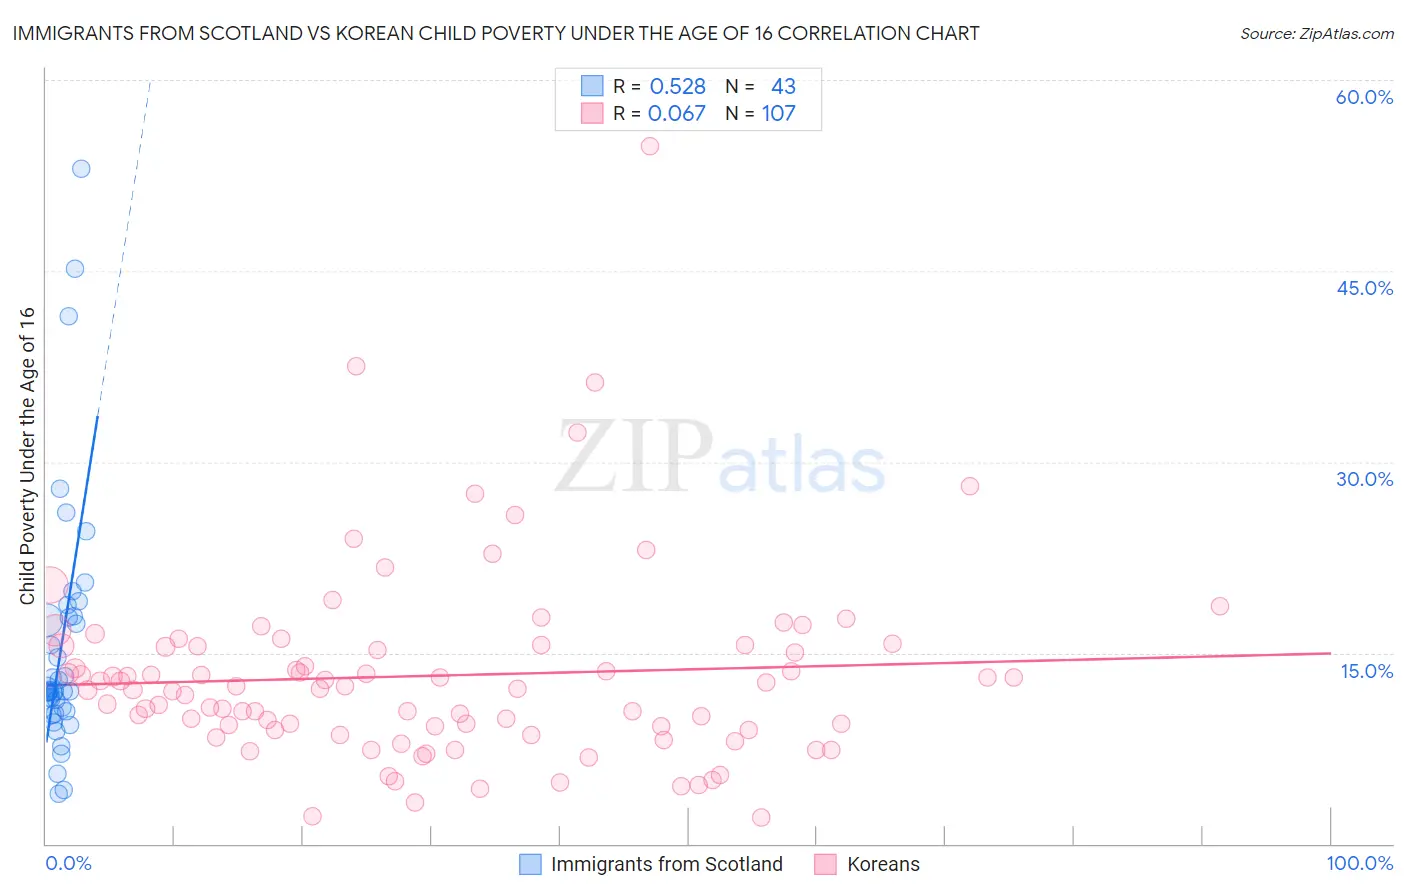The image size is (1406, 892).
Task: Click the highest pink data point near 55%
Action: tap(650, 146)
